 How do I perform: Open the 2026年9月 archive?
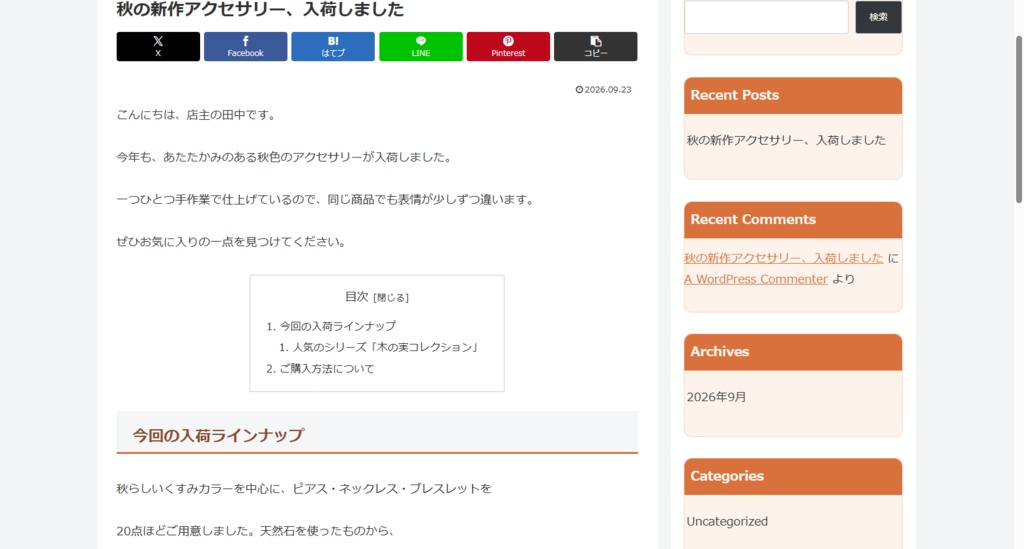[x=716, y=397]
